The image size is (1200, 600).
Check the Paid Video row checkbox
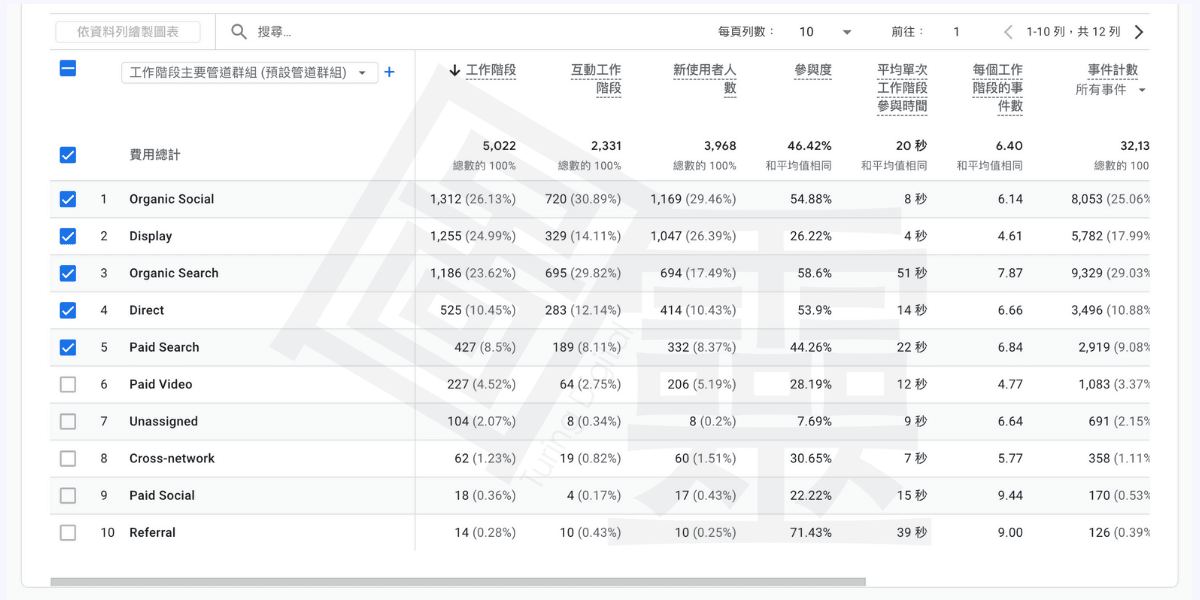68,384
